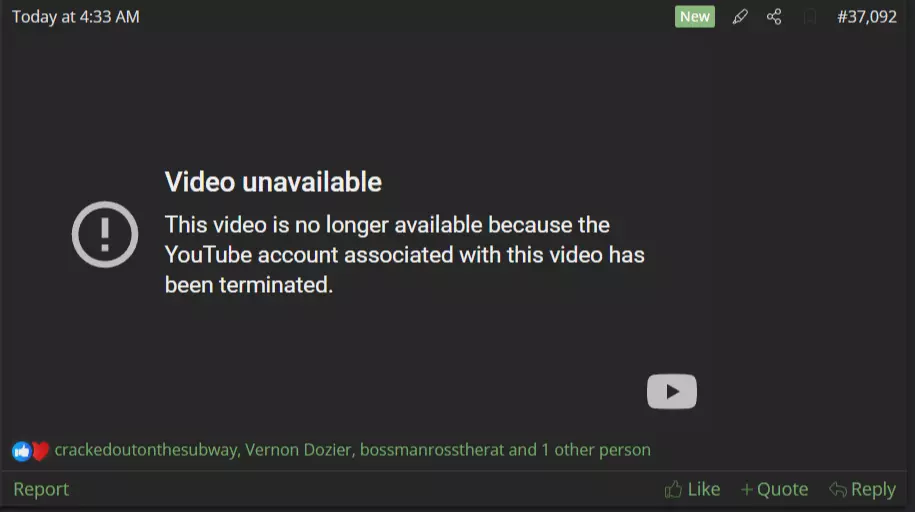
Task: Open the share post icon
Action: pos(774,17)
